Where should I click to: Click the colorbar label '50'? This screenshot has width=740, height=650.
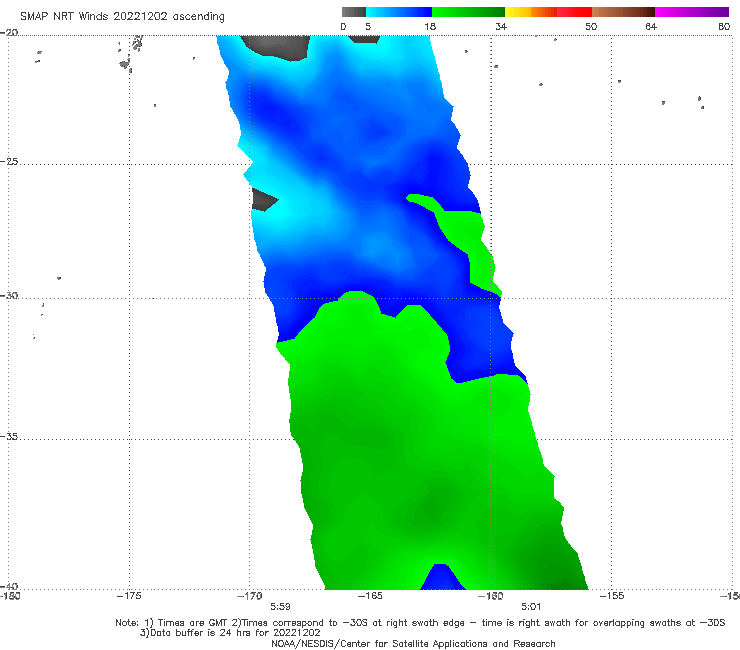pos(591,26)
